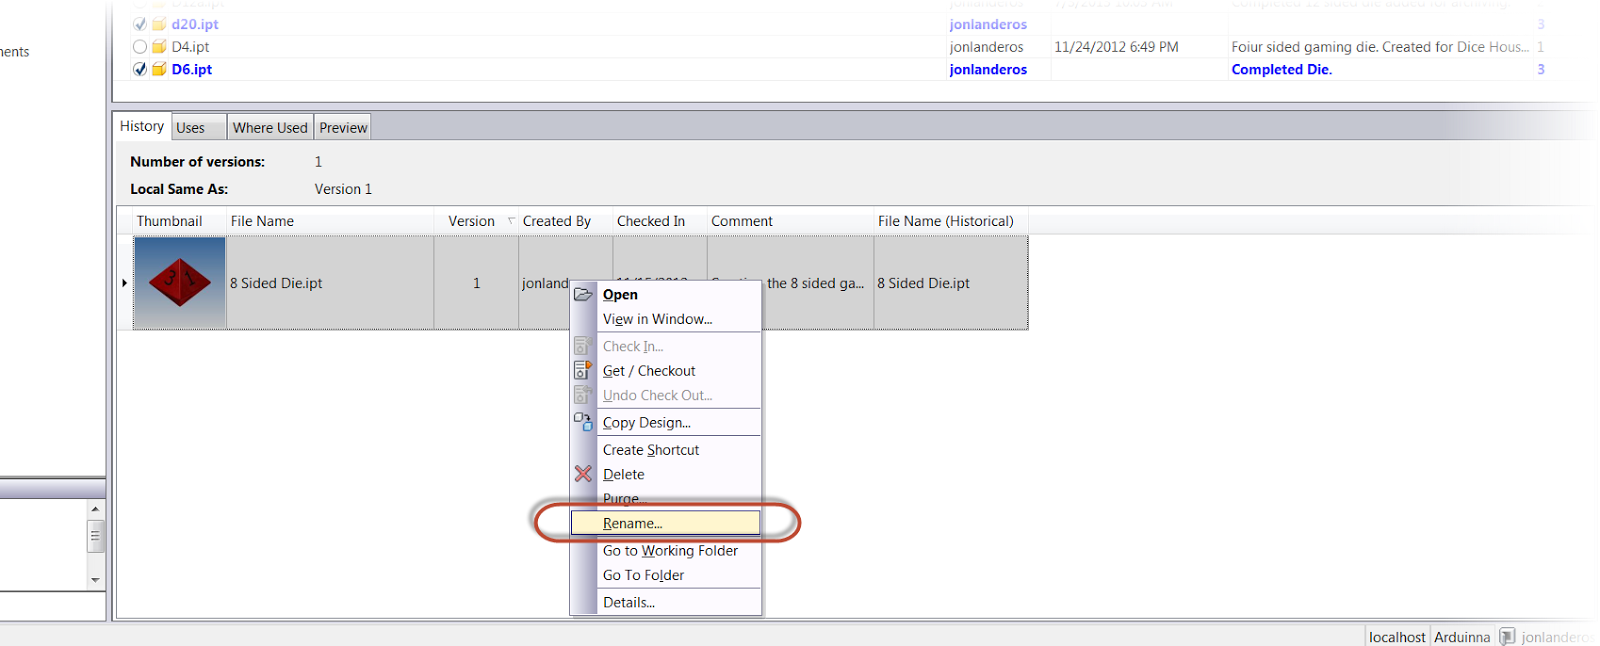Viewport: 1600px width, 646px height.
Task: Click the left panel scrollbar down arrow
Action: [95, 580]
